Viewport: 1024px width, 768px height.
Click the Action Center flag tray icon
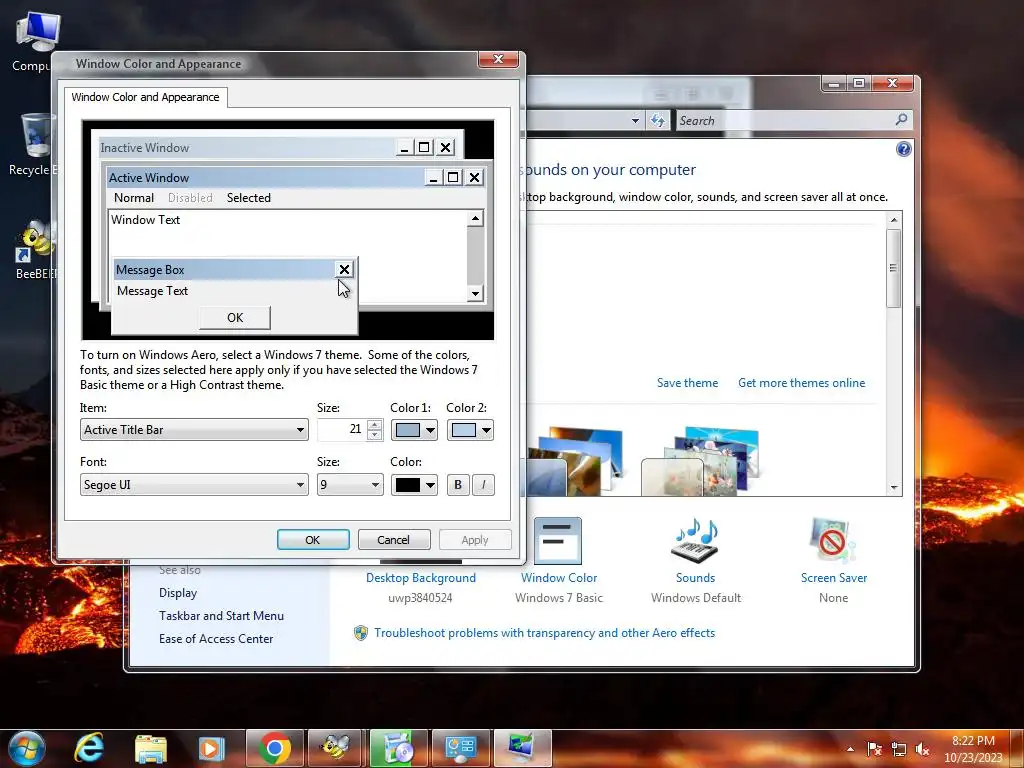click(874, 749)
